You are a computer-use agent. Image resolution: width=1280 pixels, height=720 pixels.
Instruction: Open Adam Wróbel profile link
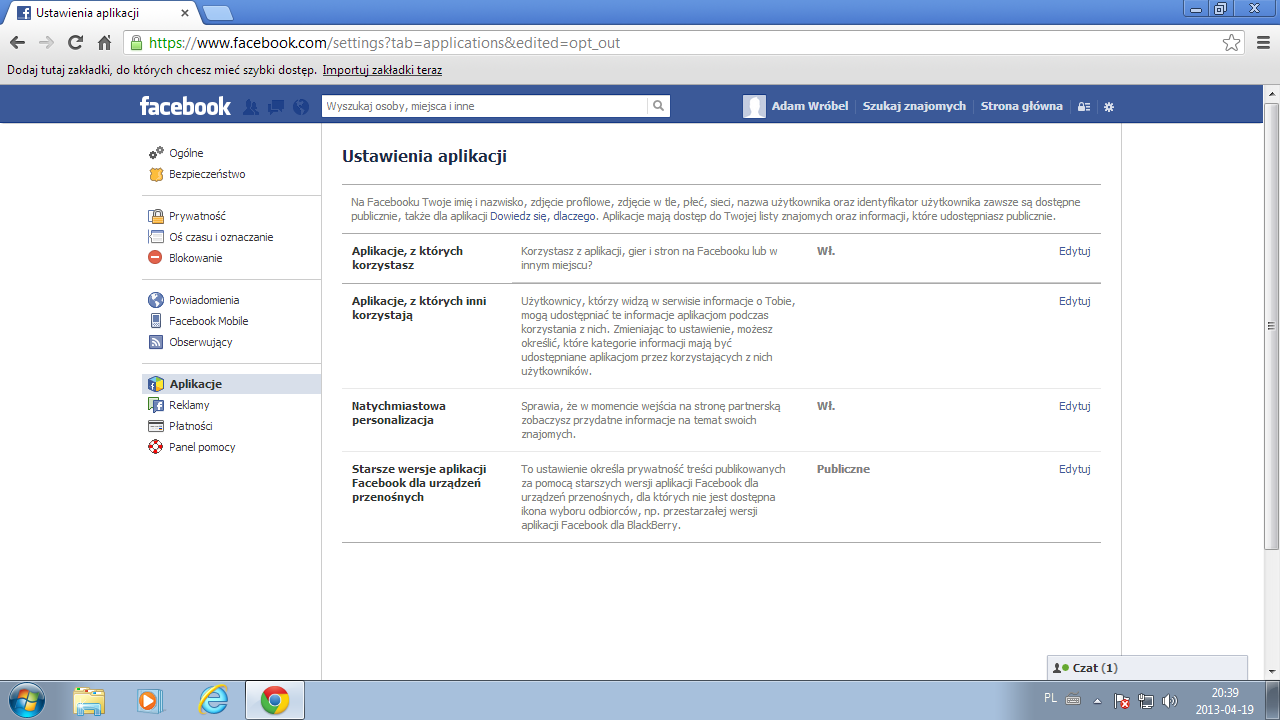coord(810,106)
